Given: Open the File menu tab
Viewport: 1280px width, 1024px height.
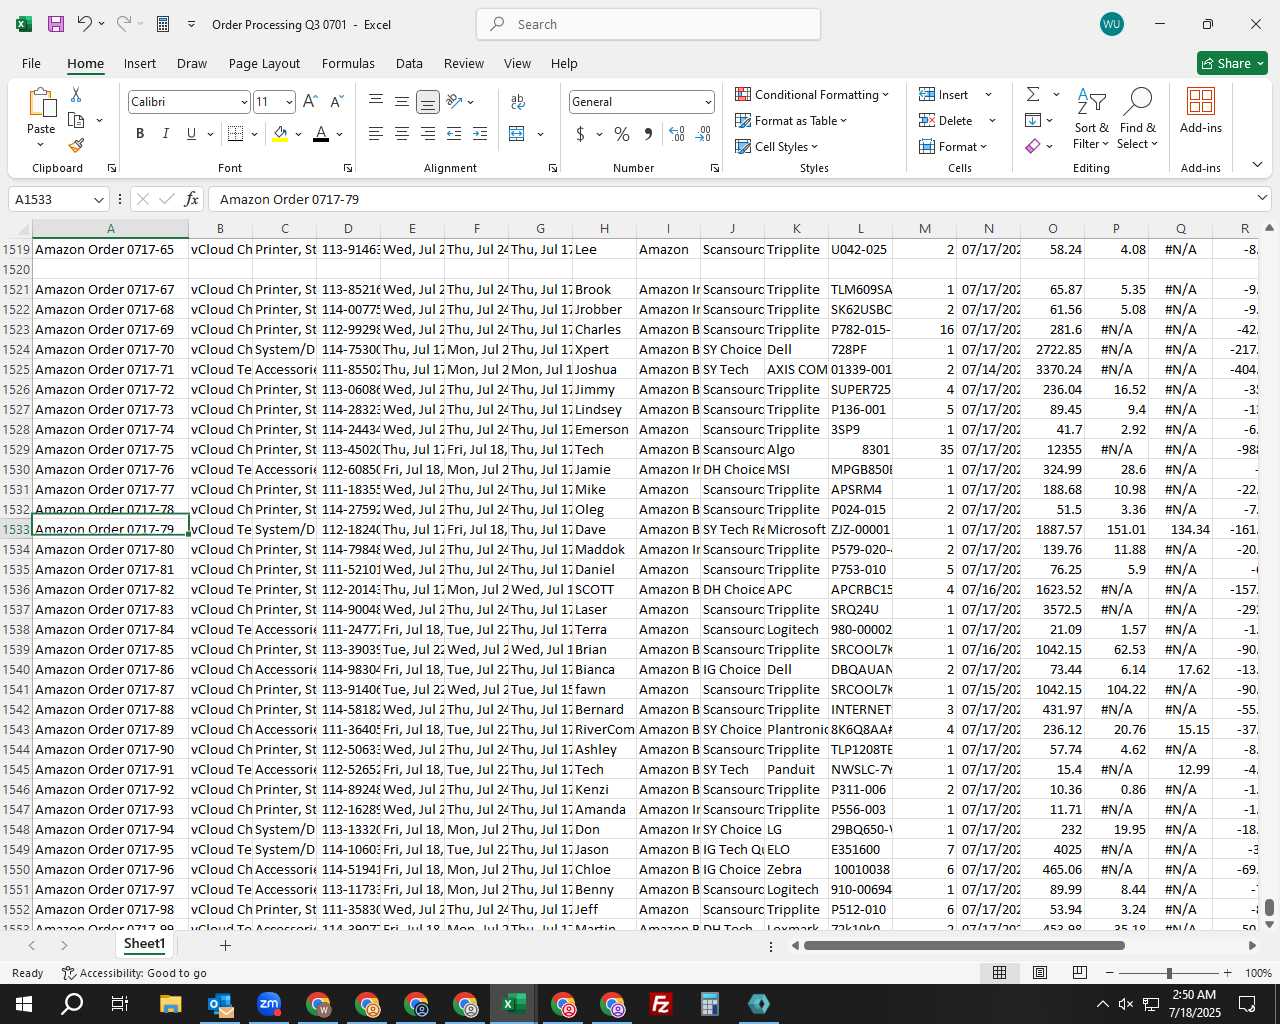Looking at the screenshot, I should coord(31,63).
